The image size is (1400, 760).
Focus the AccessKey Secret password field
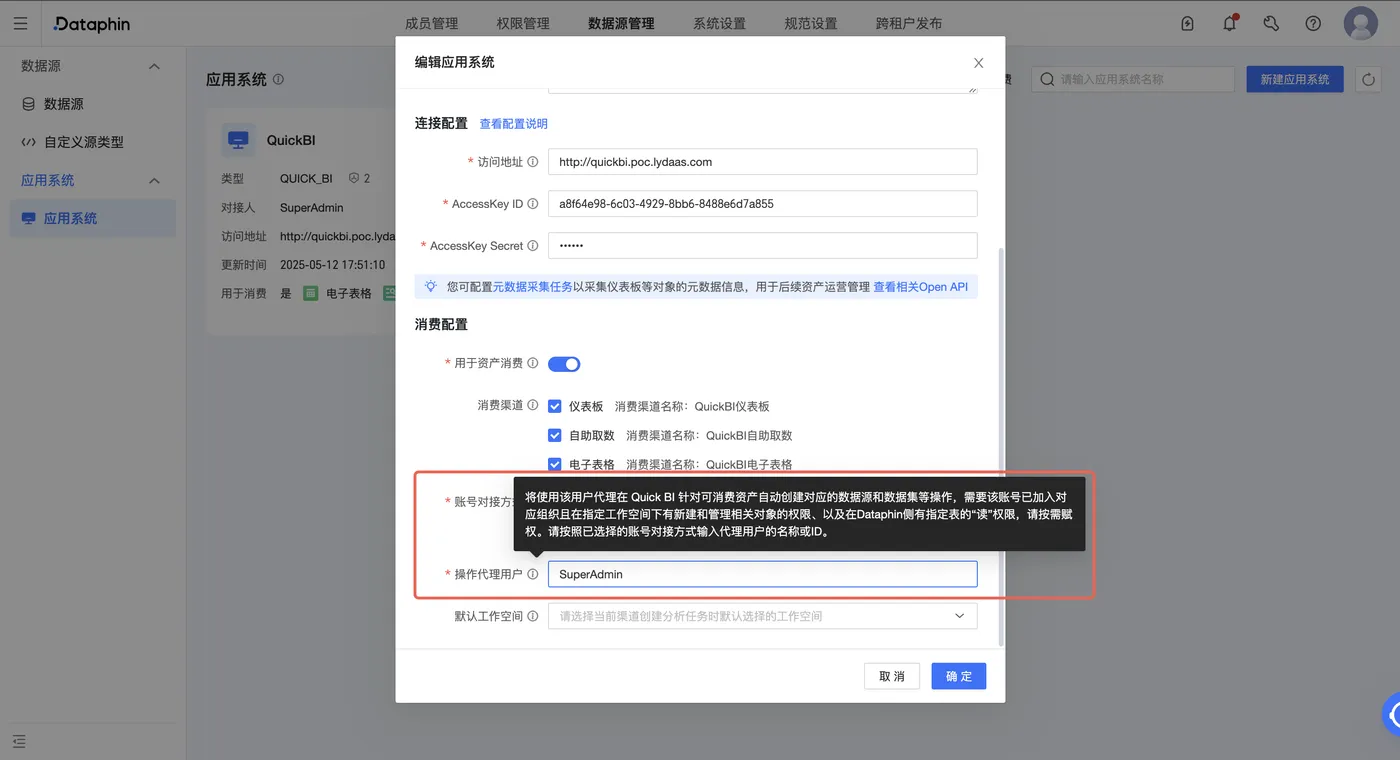coord(762,246)
